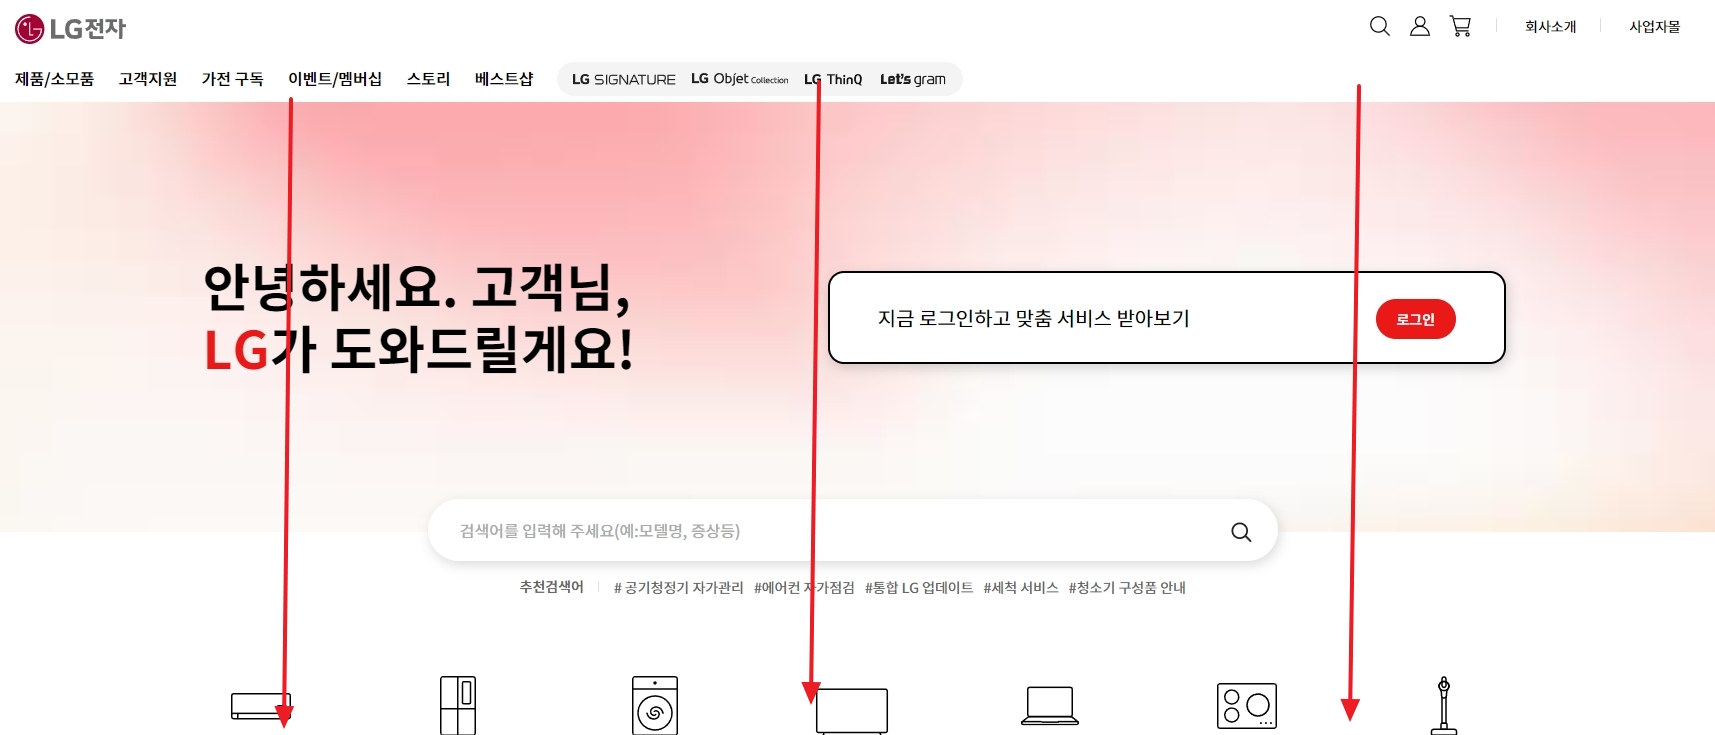The image size is (1715, 735).
Task: Select the TV product icon
Action: tap(852, 711)
